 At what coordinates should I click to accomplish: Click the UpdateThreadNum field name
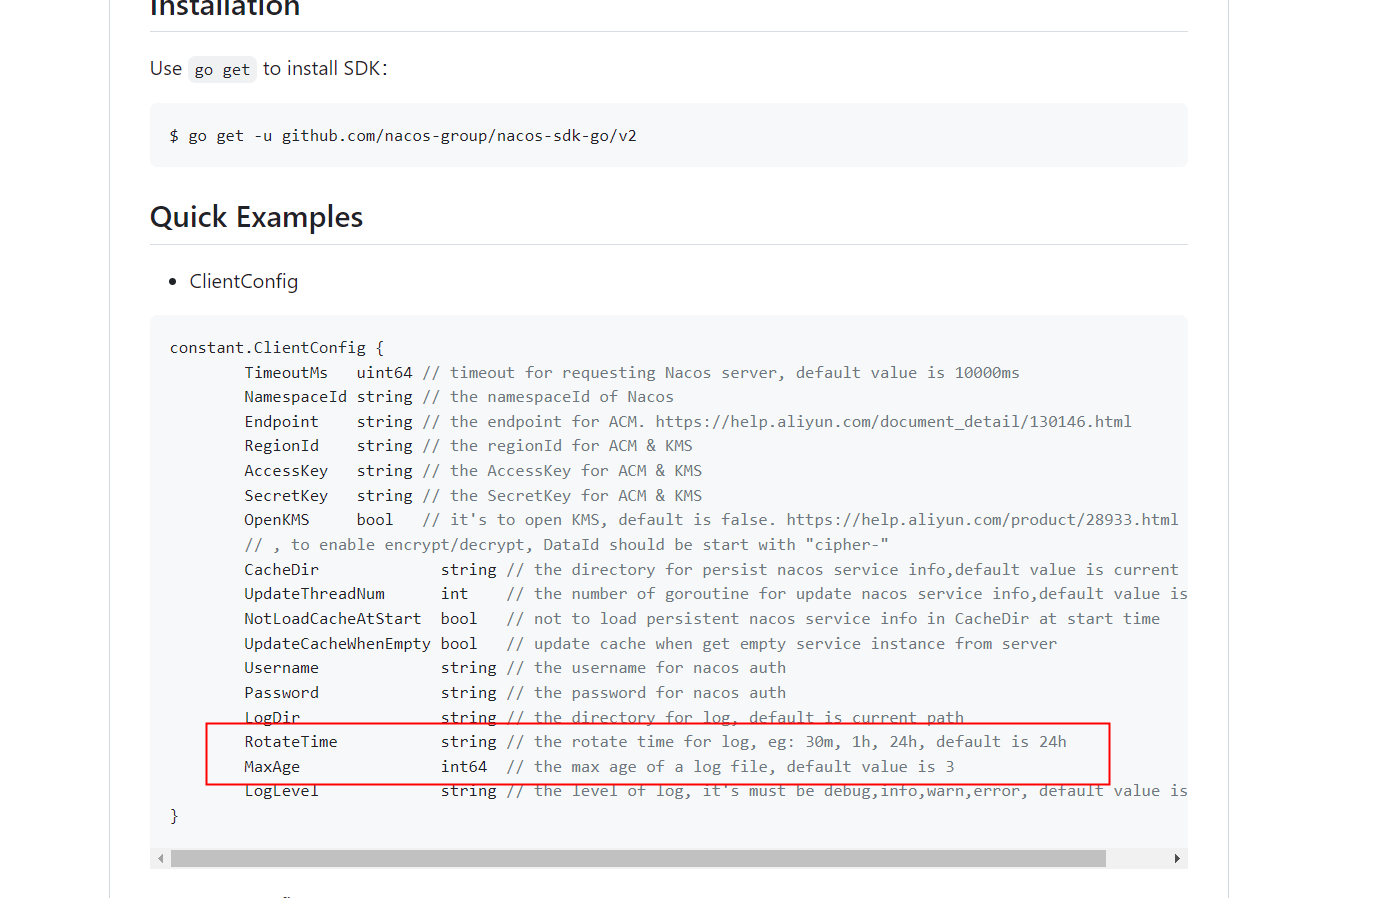[314, 594]
